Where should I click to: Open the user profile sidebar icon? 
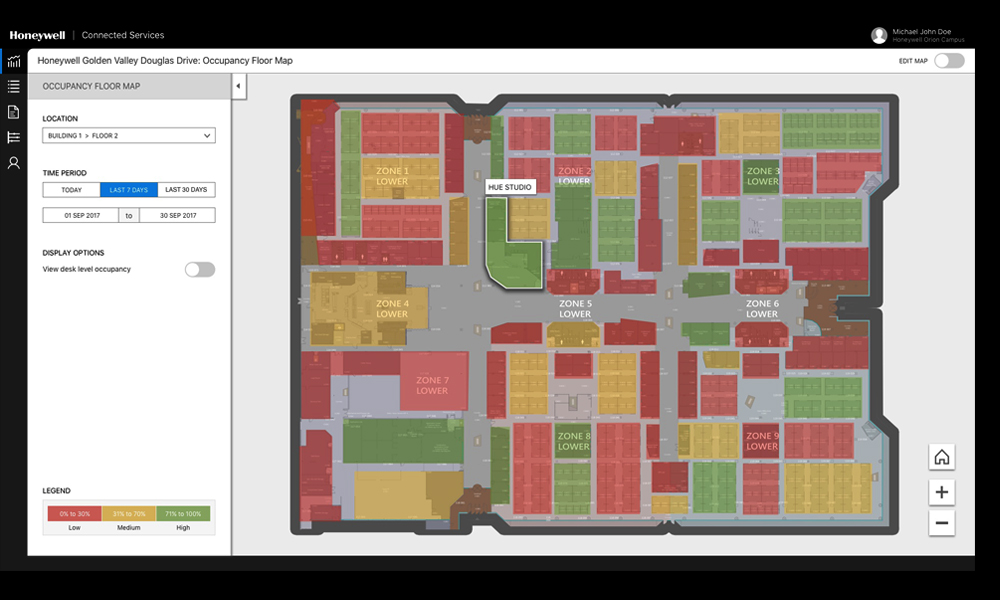(x=13, y=162)
